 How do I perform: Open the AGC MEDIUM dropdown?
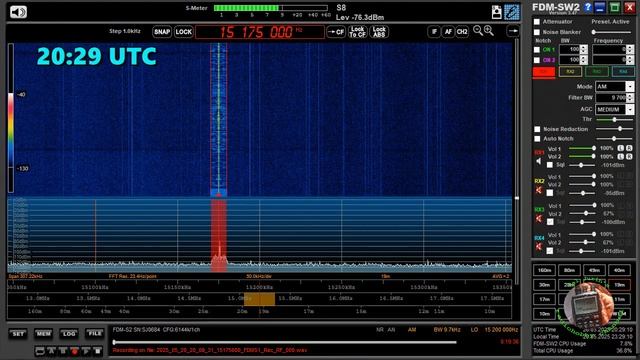614,109
